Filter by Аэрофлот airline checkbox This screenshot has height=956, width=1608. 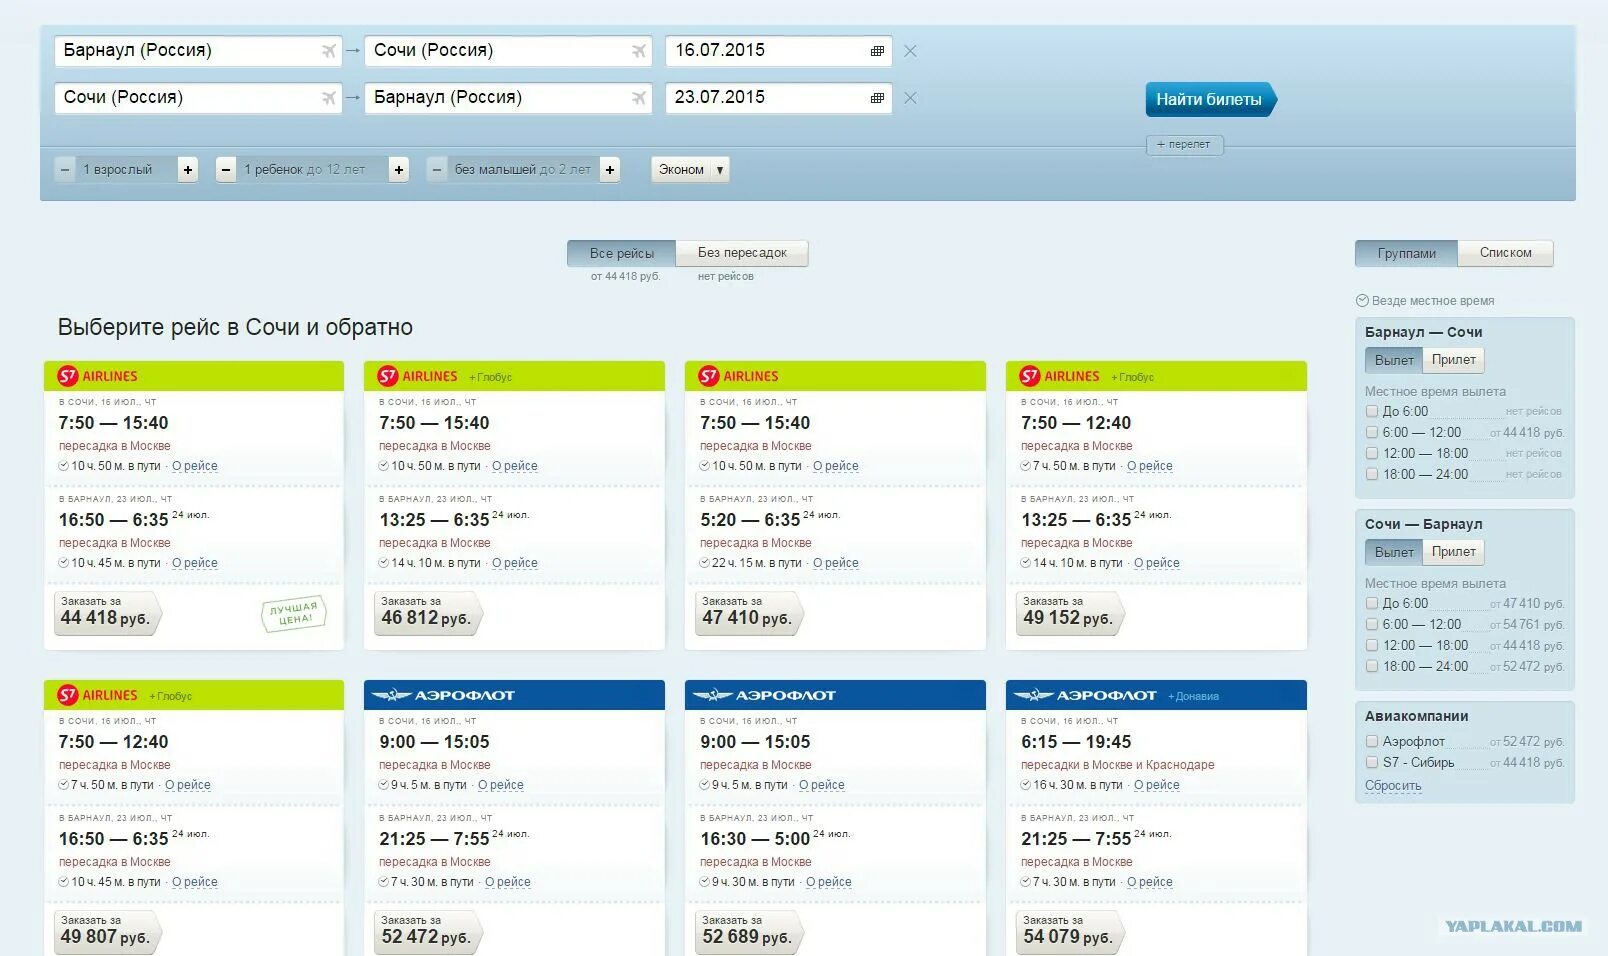[x=1372, y=741]
